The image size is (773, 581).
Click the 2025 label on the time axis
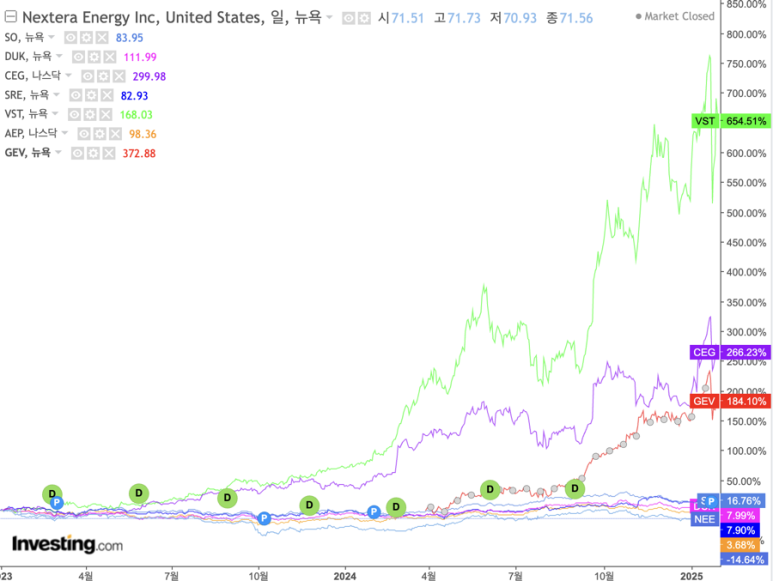coord(691,576)
